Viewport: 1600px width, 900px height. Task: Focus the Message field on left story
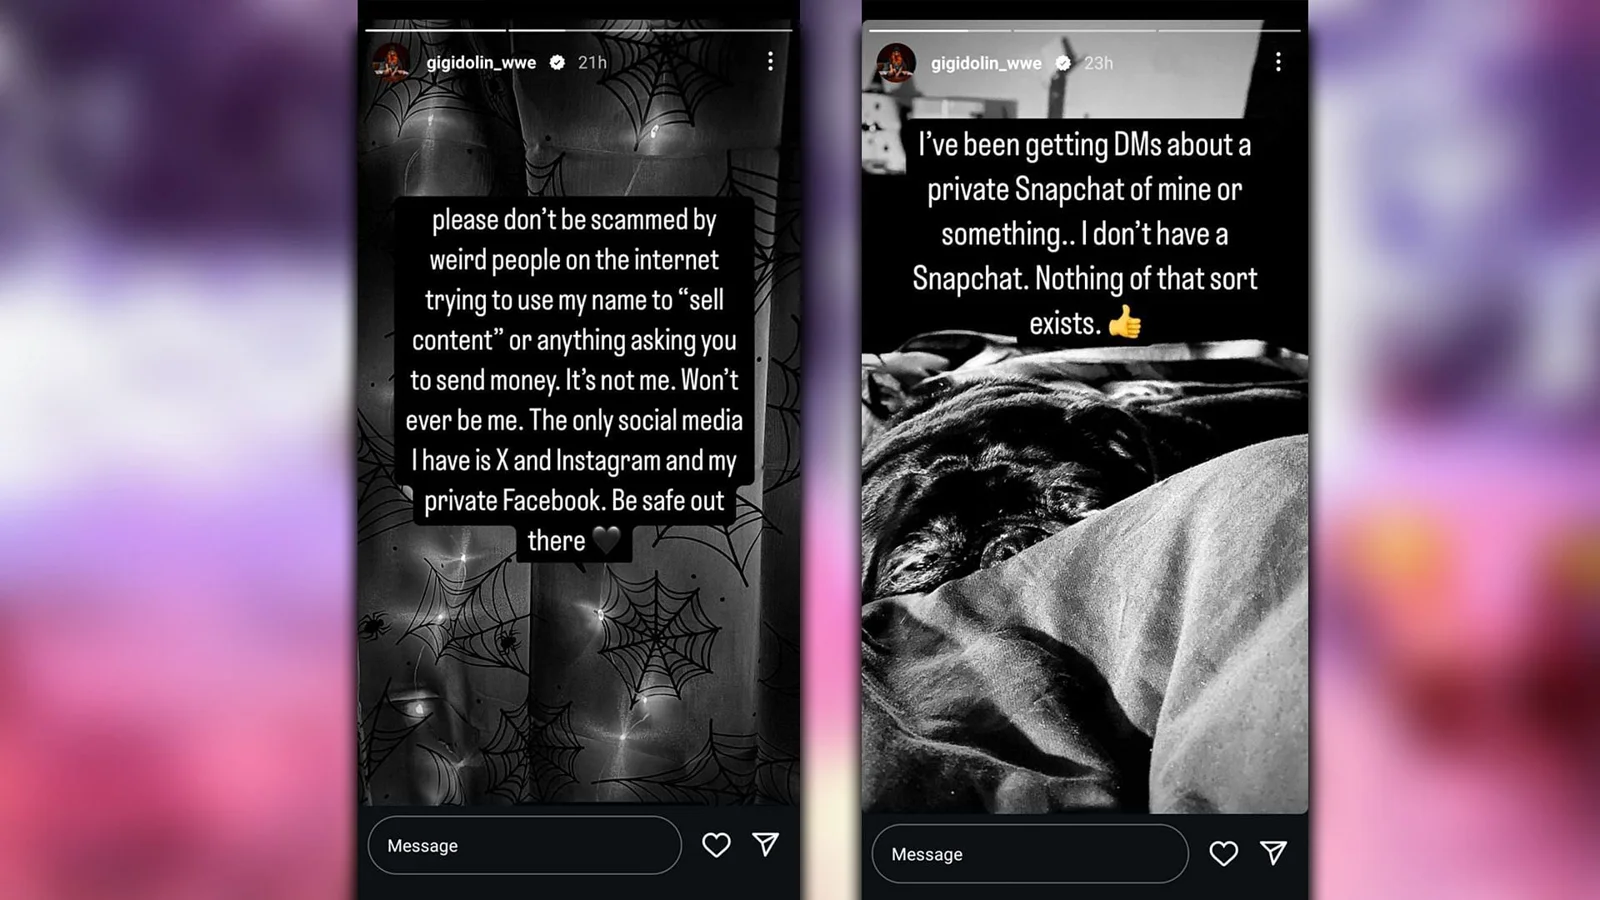click(525, 845)
